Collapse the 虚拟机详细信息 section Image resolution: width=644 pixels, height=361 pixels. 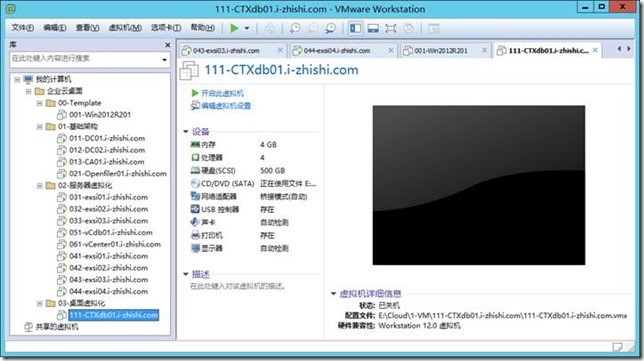tap(334, 293)
